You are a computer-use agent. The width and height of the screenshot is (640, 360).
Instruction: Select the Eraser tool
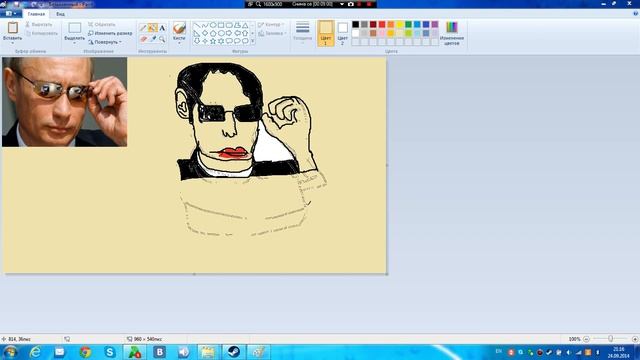tap(143, 39)
